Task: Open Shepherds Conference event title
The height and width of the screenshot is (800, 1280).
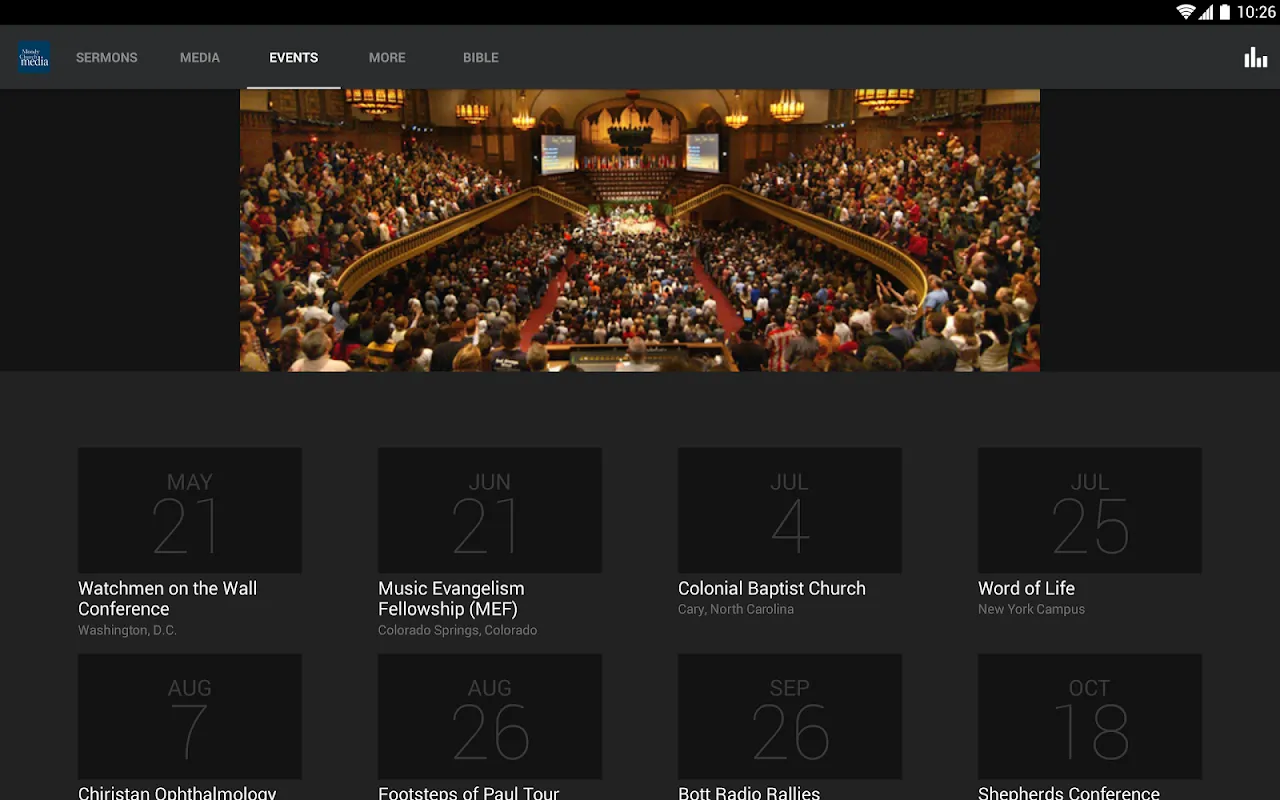Action: click(x=1069, y=792)
